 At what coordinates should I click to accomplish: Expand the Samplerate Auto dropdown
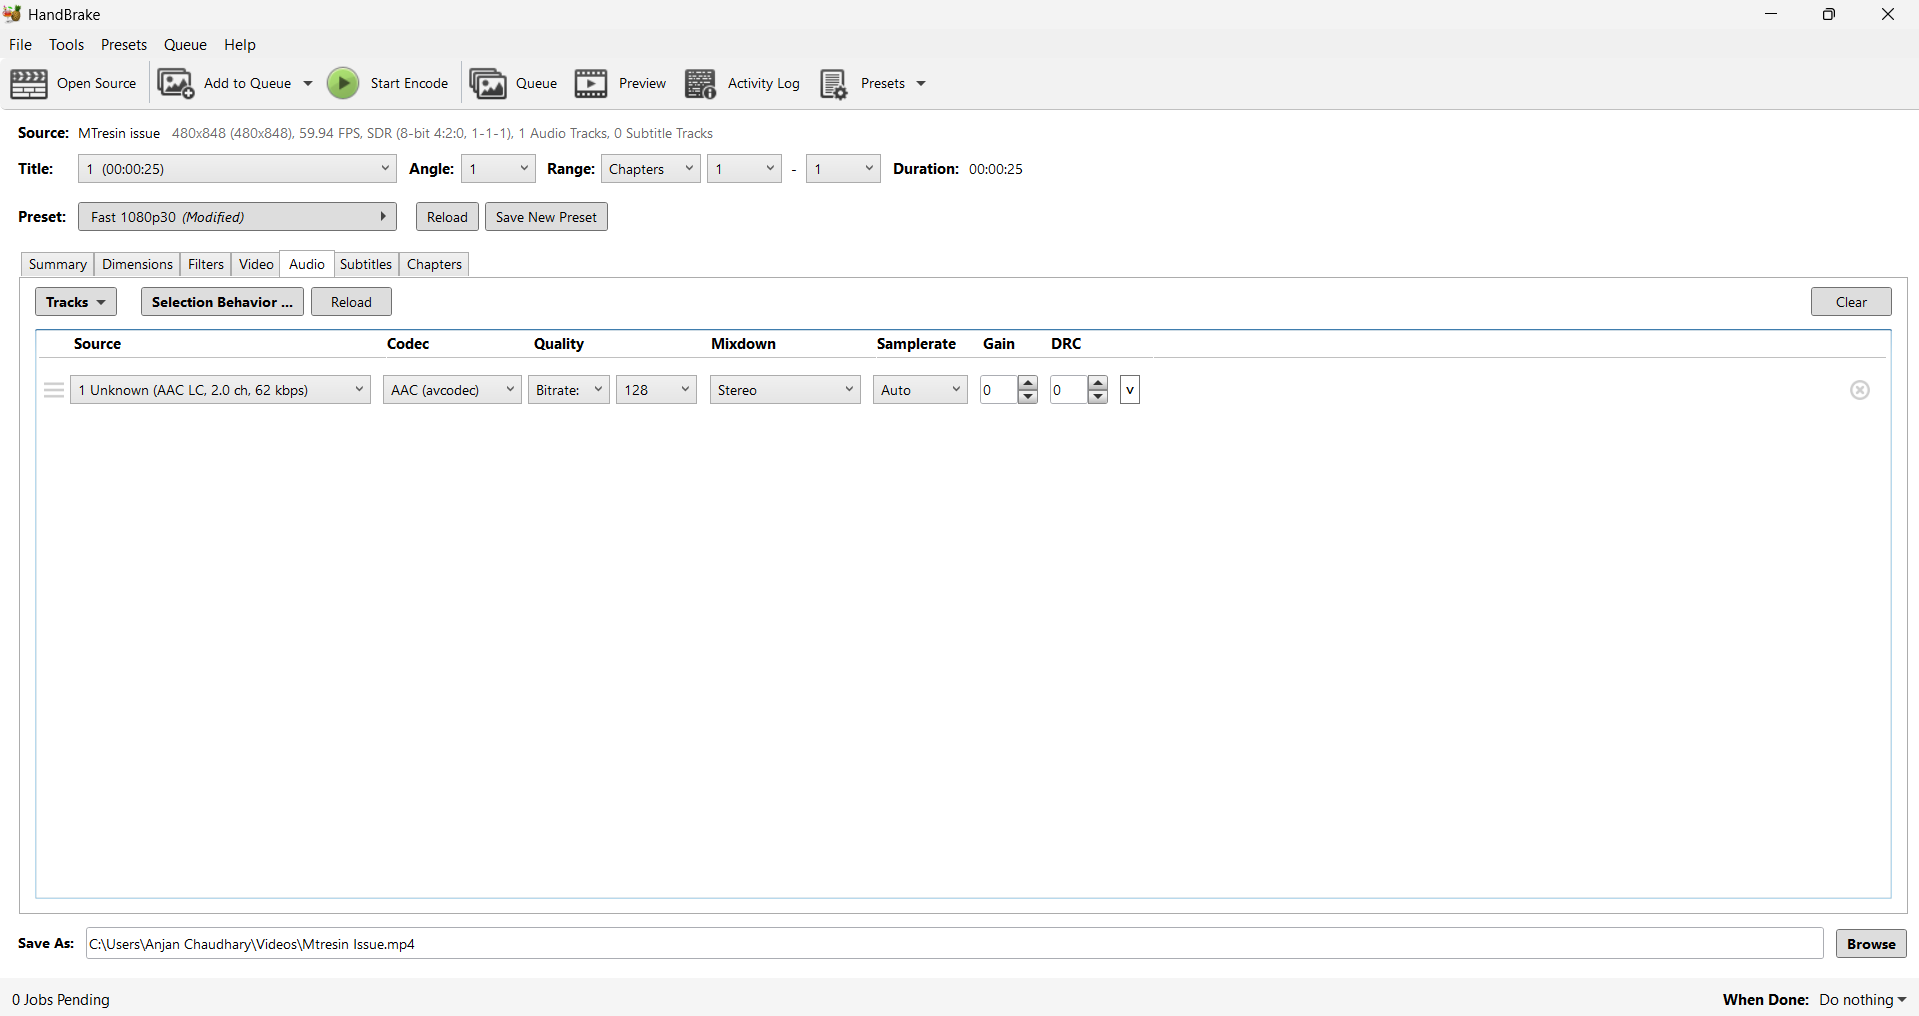click(x=920, y=390)
